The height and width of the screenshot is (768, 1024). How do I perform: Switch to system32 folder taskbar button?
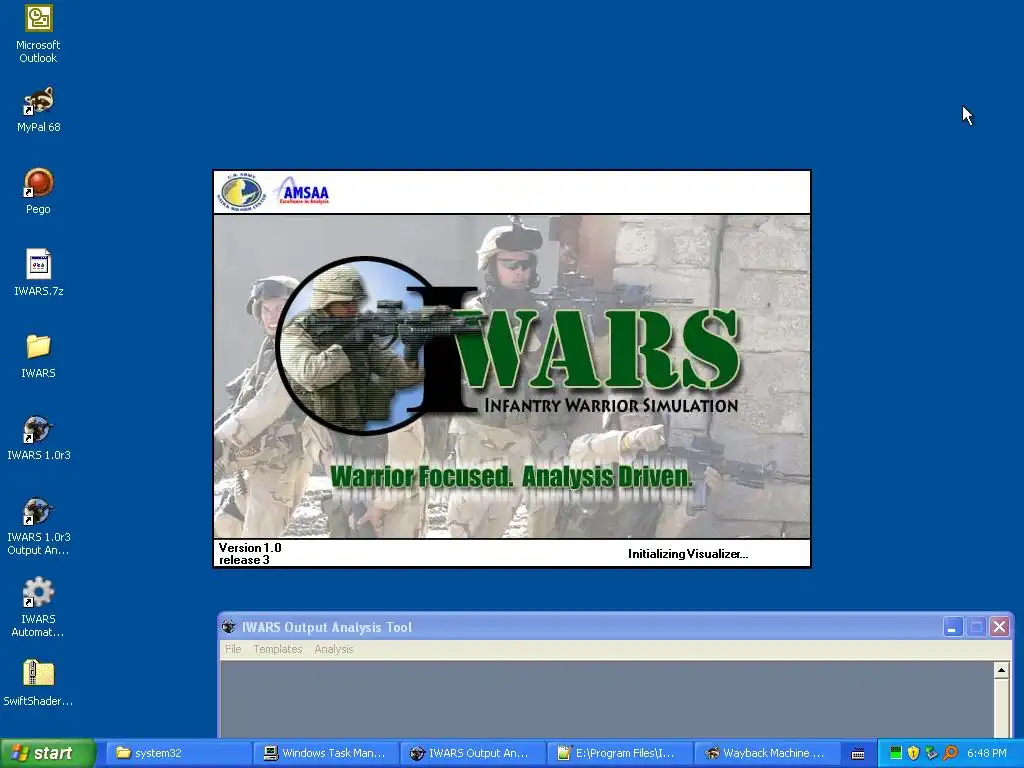click(x=178, y=753)
